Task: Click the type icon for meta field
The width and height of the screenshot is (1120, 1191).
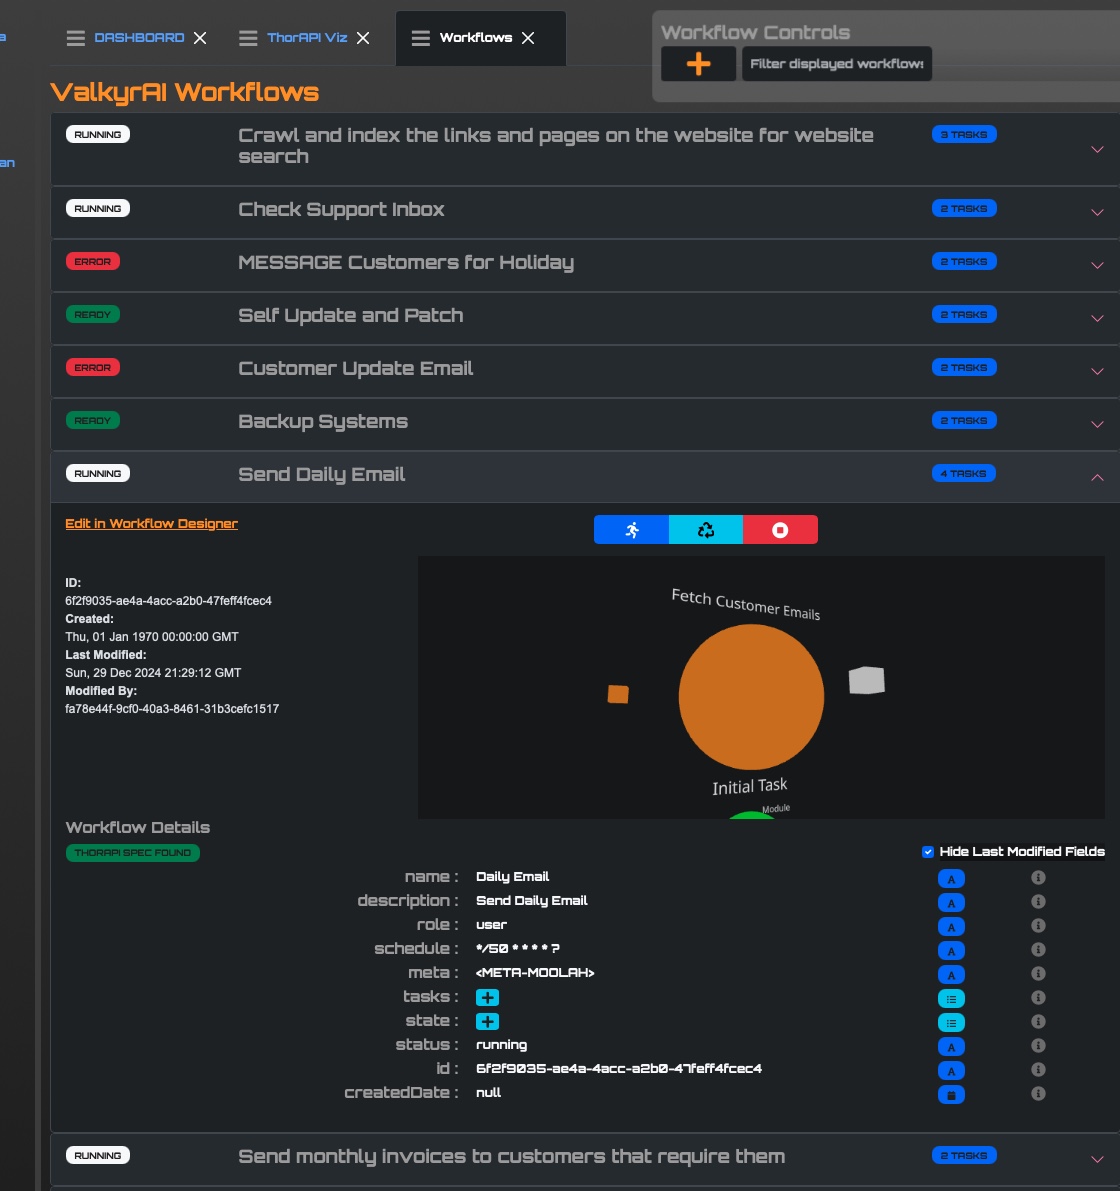Action: pyautogui.click(x=951, y=975)
